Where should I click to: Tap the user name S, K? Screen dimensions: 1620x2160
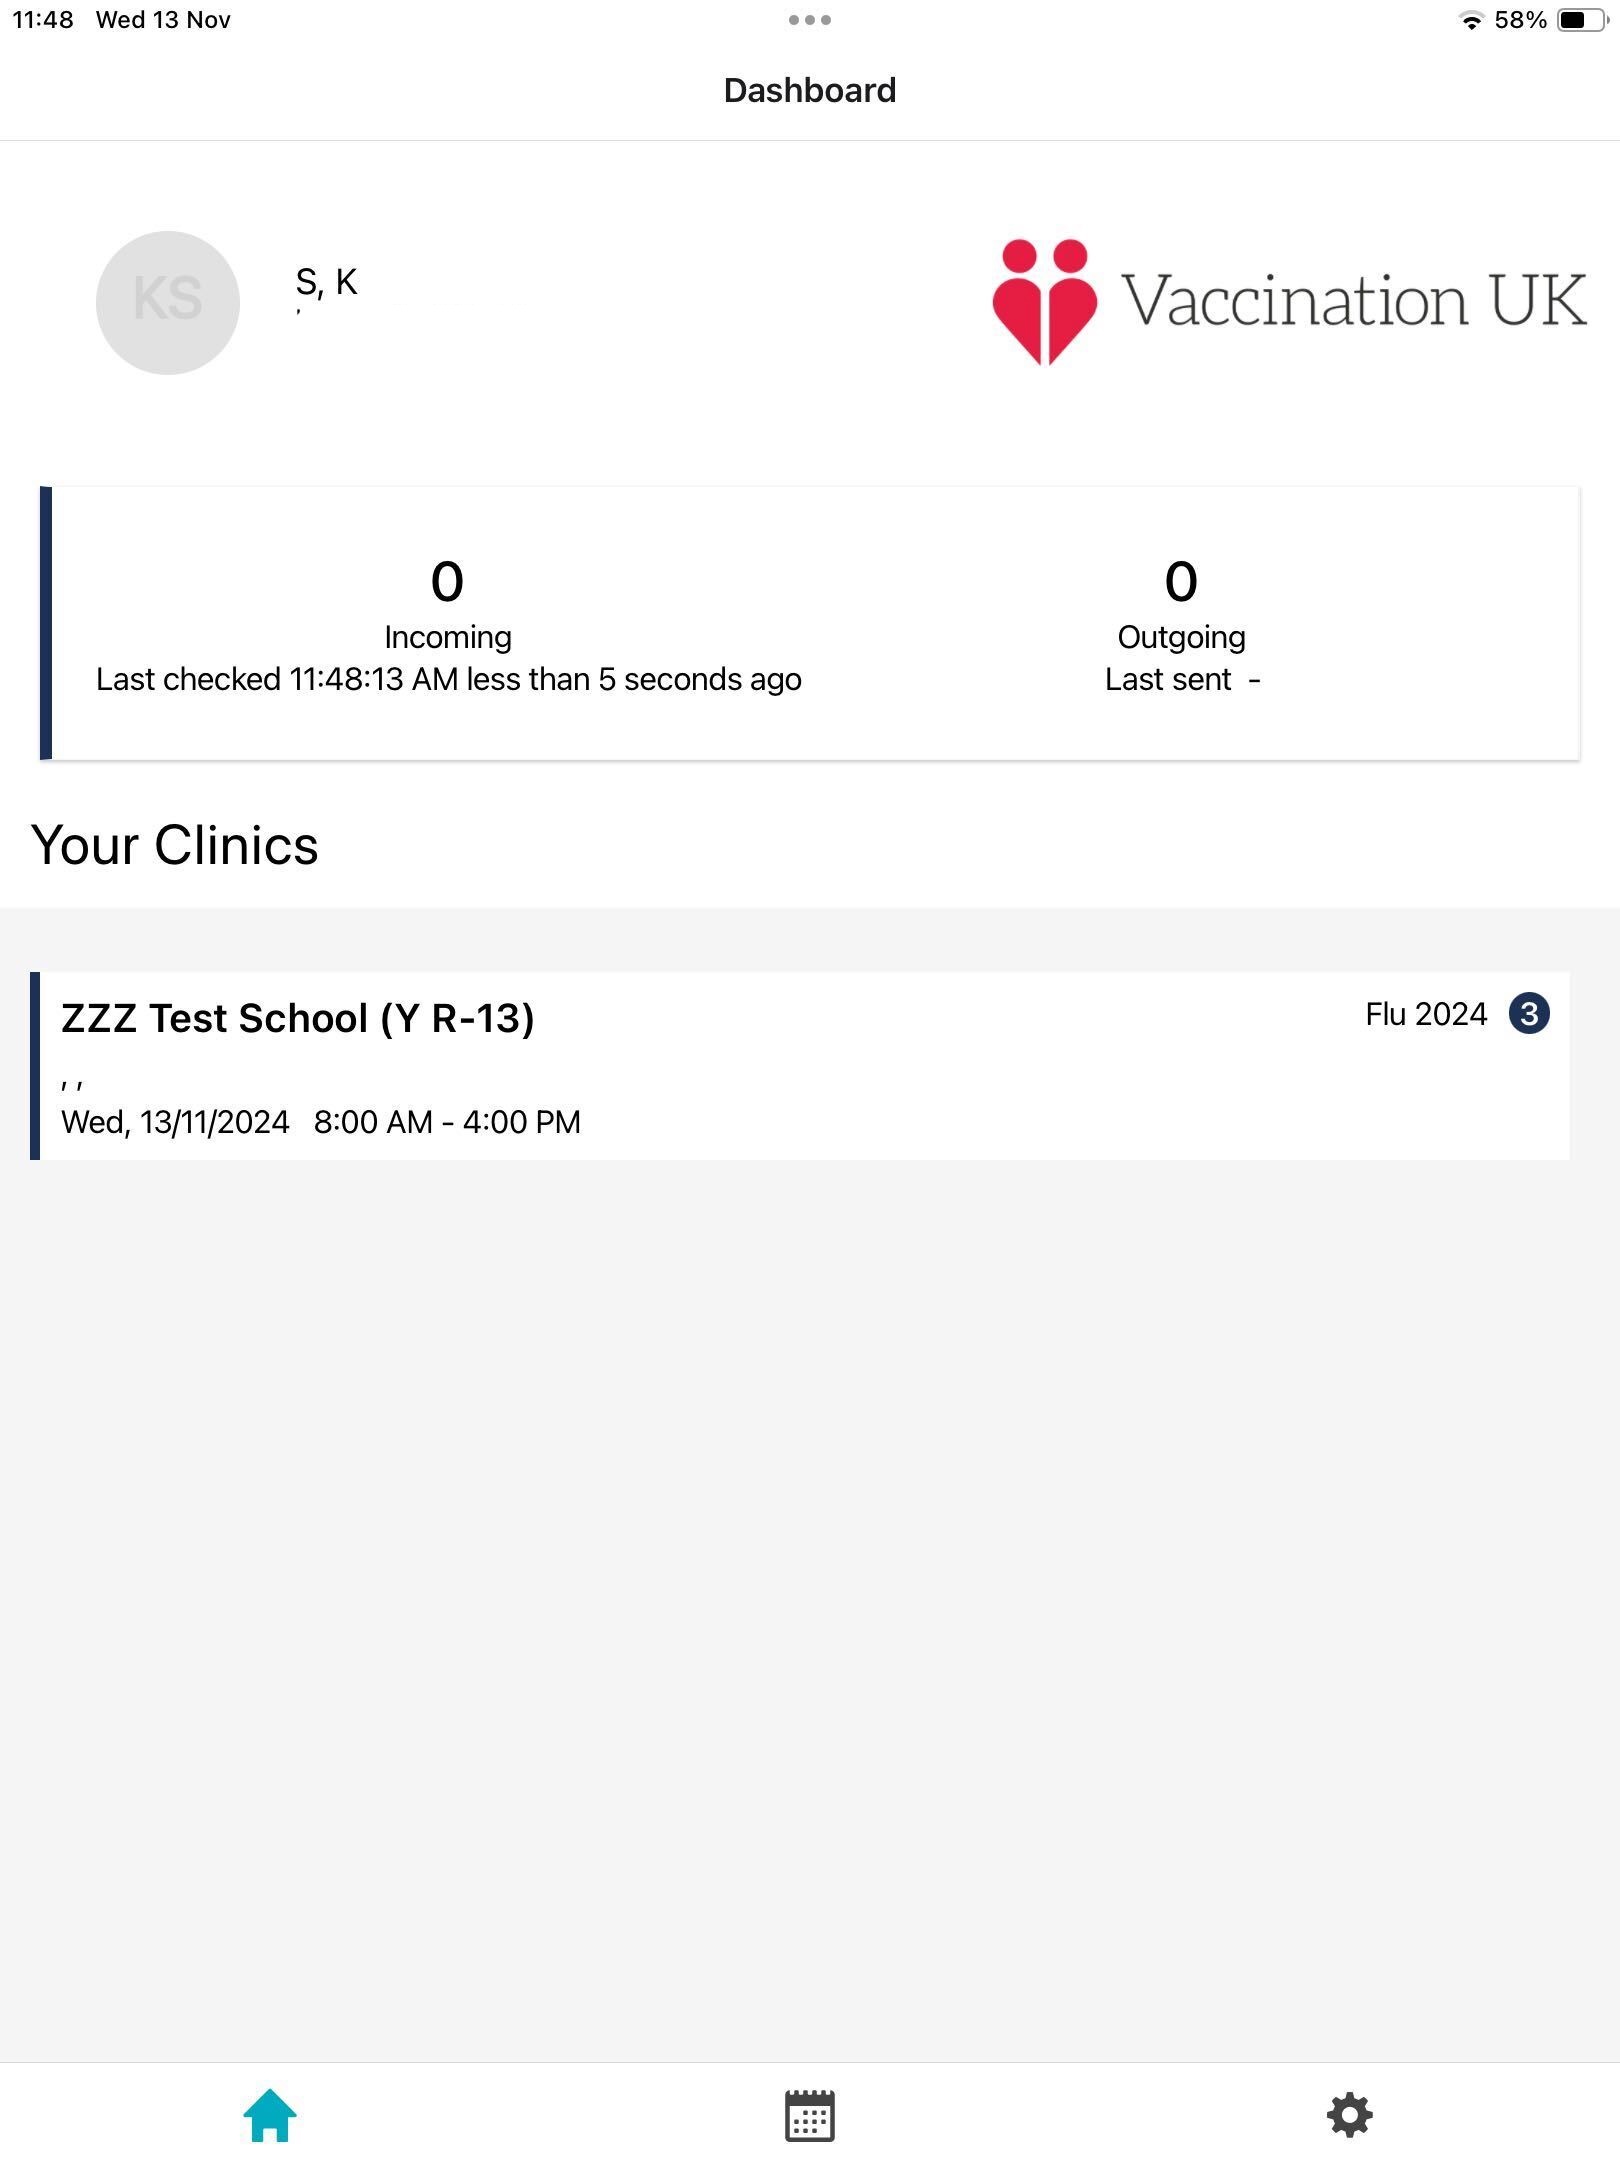click(x=326, y=282)
